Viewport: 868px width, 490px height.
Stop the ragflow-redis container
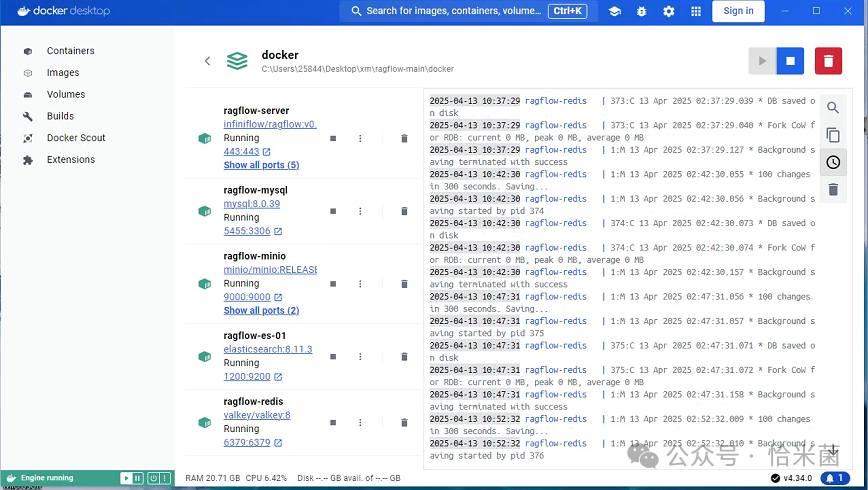click(333, 422)
